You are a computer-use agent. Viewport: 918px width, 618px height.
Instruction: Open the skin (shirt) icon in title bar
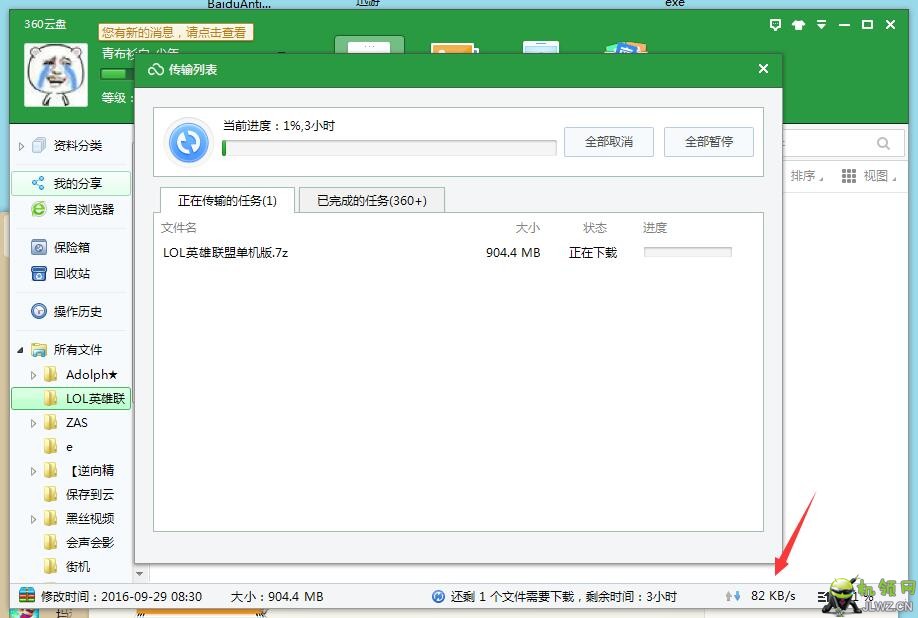[798, 25]
